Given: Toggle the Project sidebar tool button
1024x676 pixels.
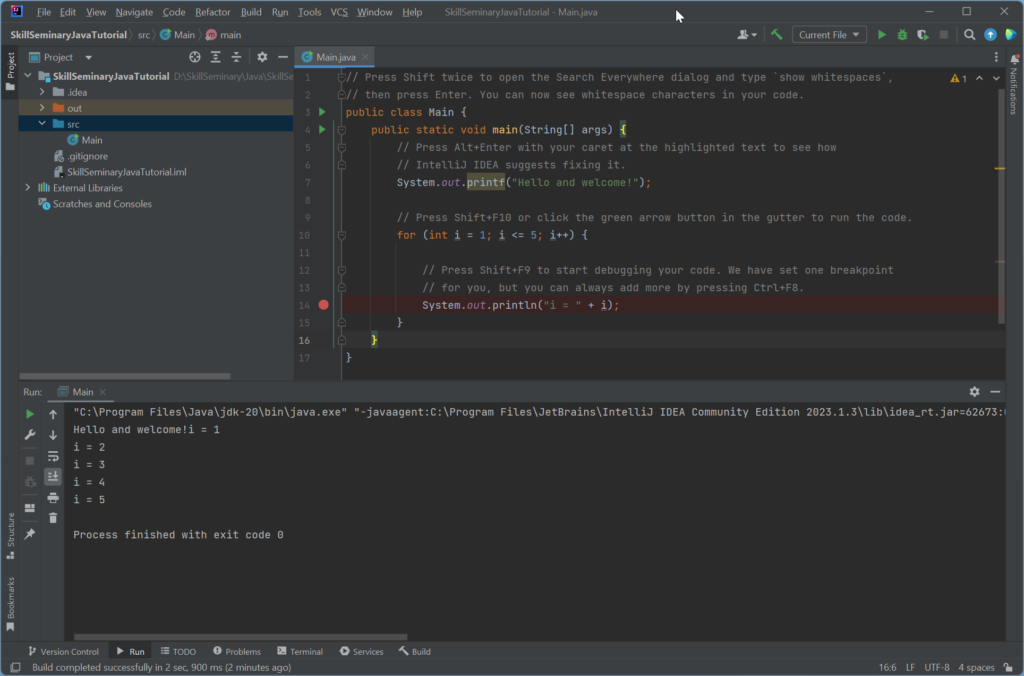Looking at the screenshot, I should 10,72.
